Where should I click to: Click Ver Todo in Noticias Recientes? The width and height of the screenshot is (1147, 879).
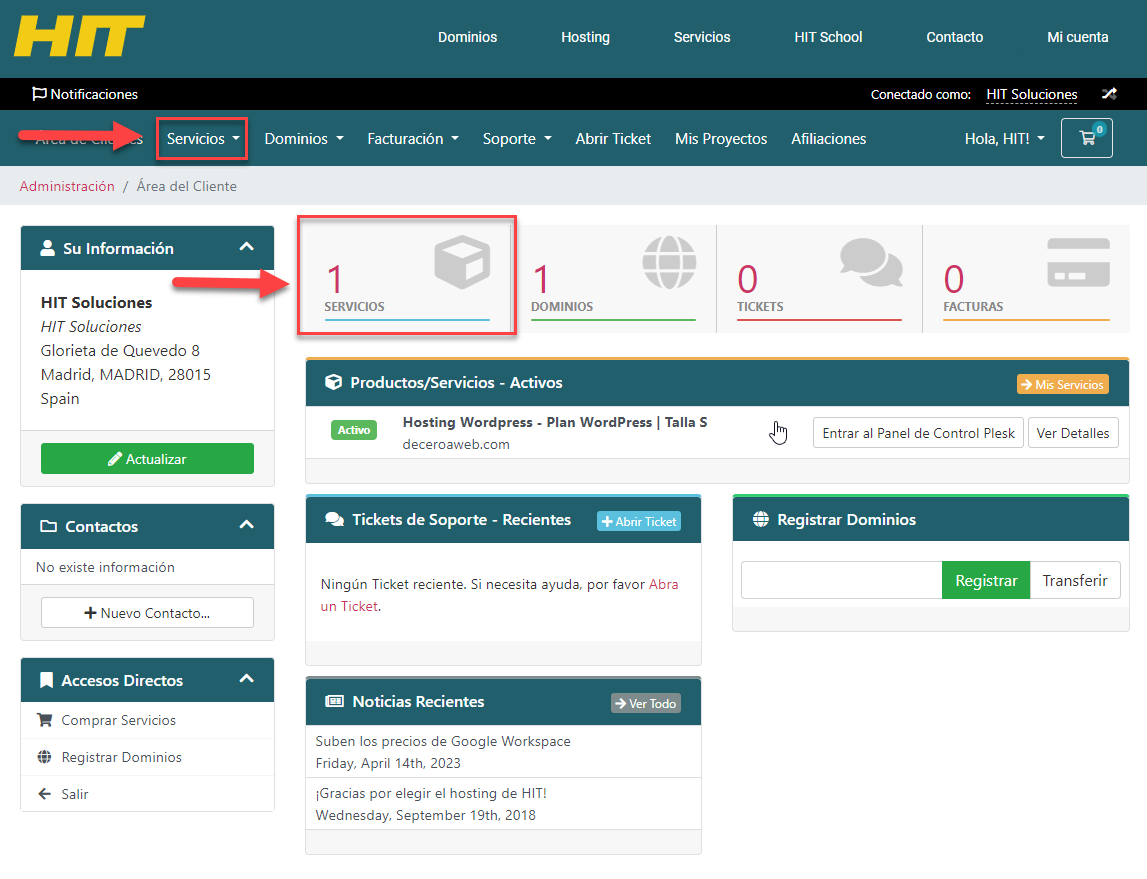pyautogui.click(x=646, y=703)
